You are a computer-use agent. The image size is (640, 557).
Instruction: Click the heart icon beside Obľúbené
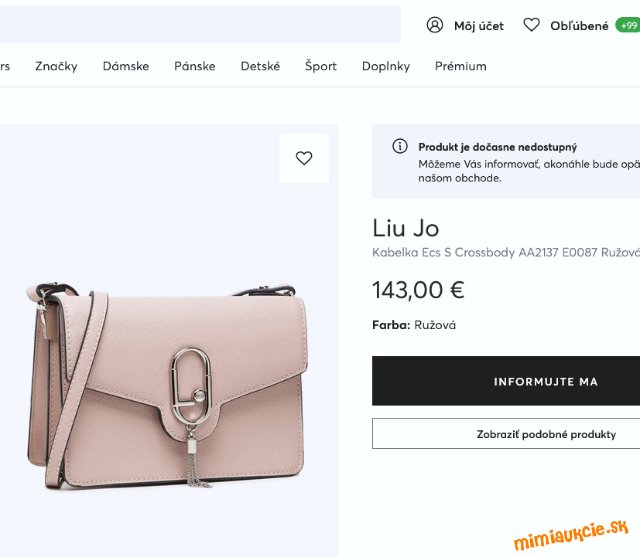point(531,25)
